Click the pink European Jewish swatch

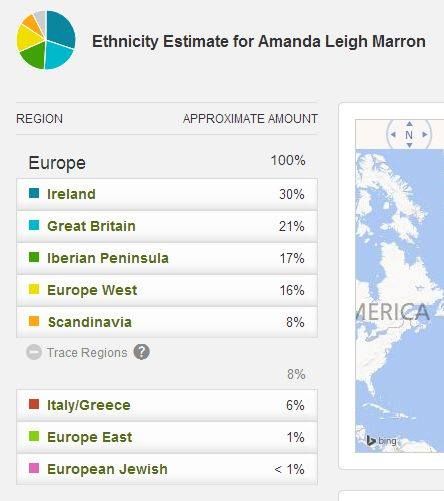point(34,468)
